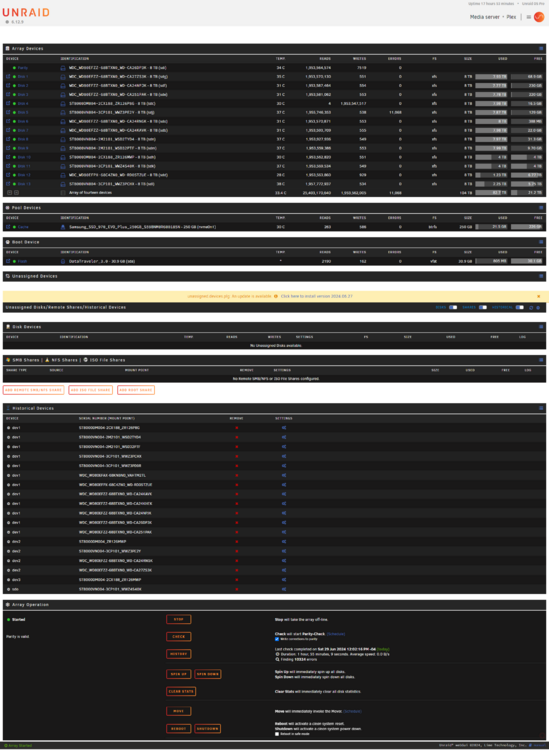
Task: Uncheck Write corrections to parity
Action: click(277, 639)
